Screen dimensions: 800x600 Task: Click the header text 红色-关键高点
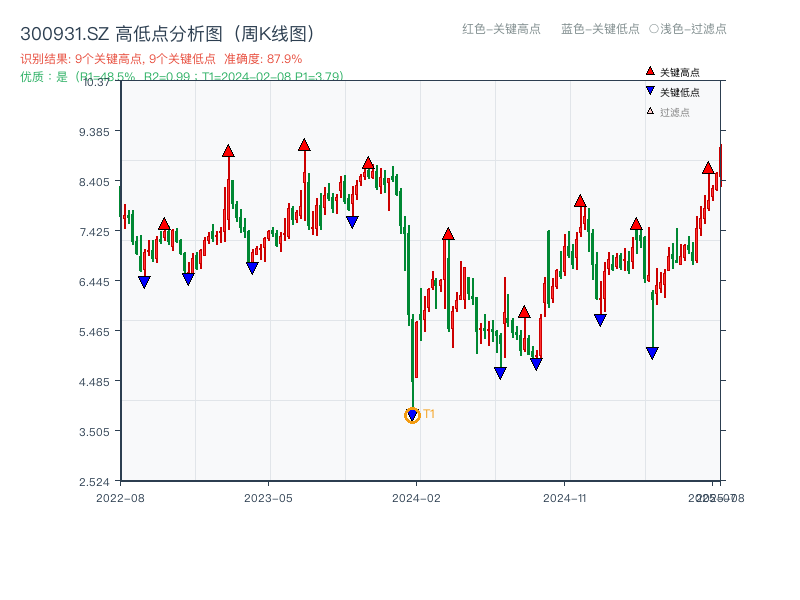pos(501,29)
